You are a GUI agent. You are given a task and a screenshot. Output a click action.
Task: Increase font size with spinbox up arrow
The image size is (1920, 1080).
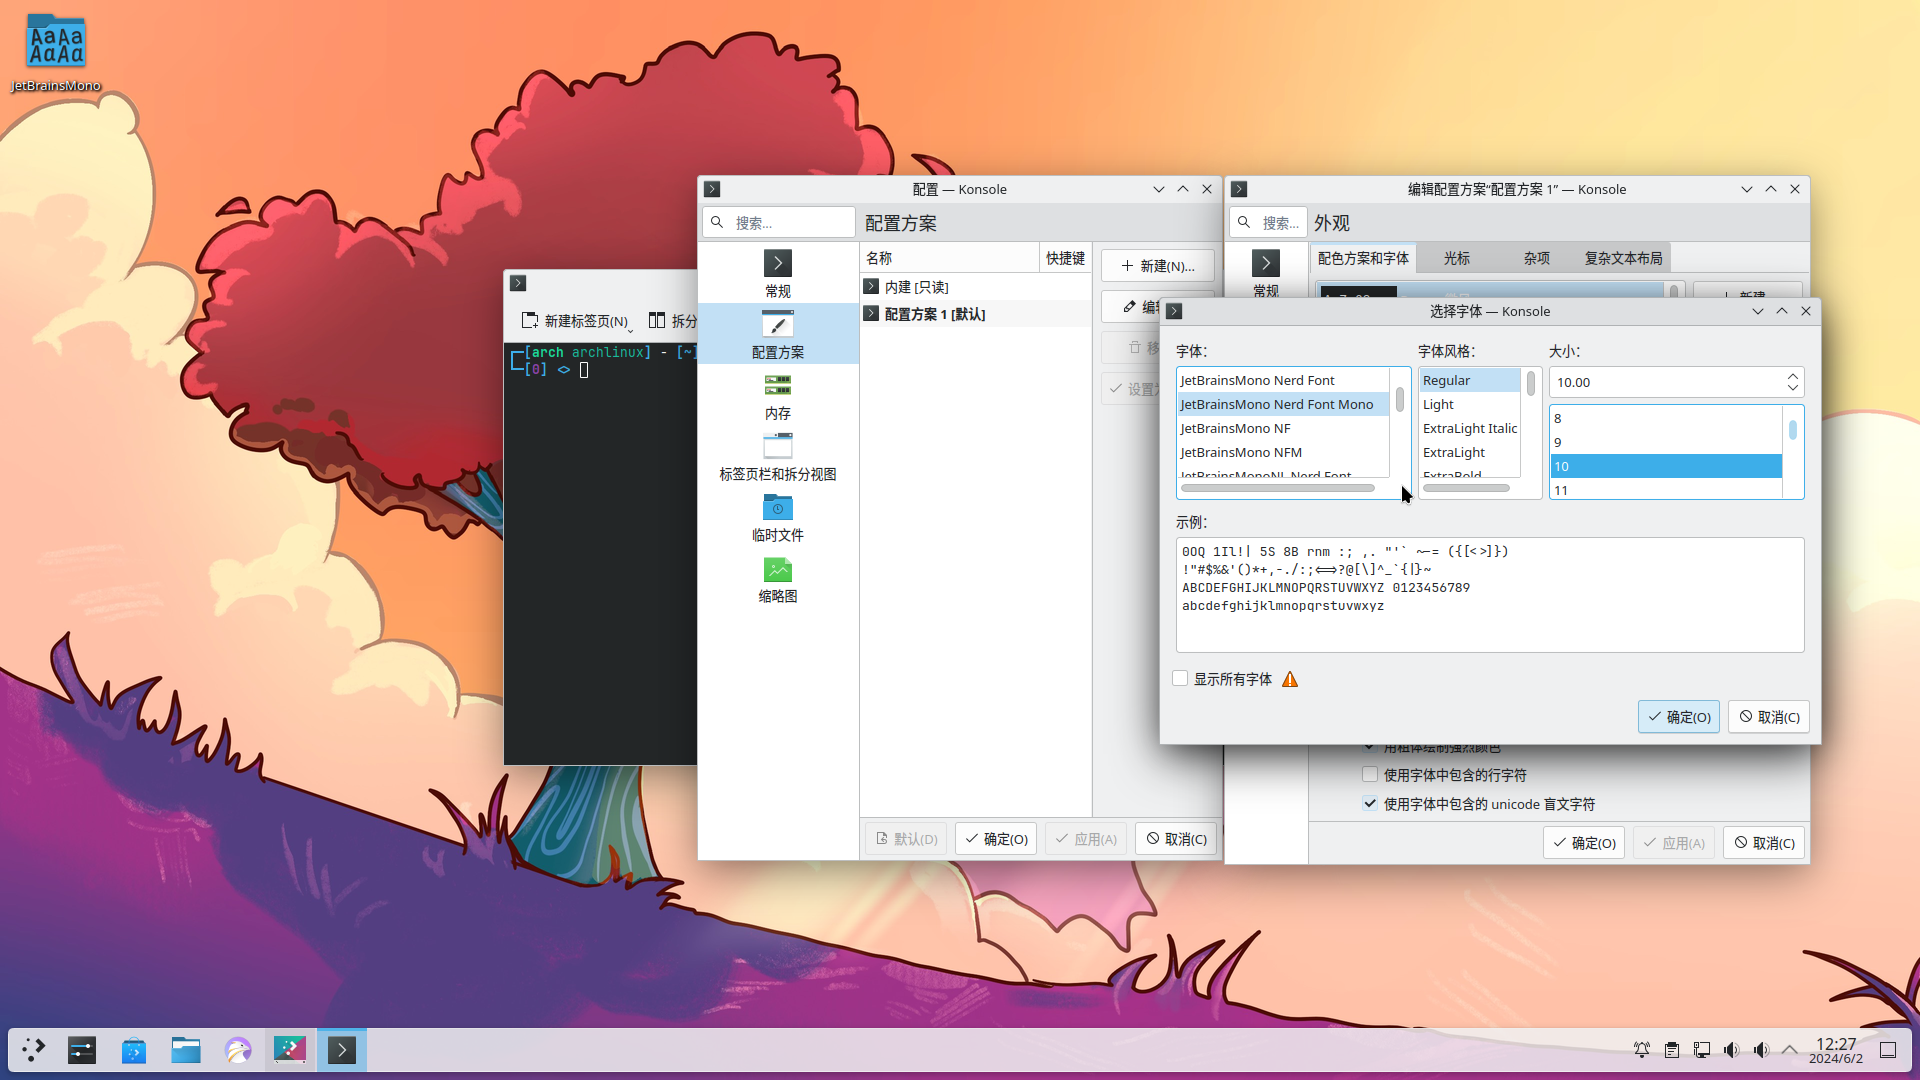[x=1792, y=376]
